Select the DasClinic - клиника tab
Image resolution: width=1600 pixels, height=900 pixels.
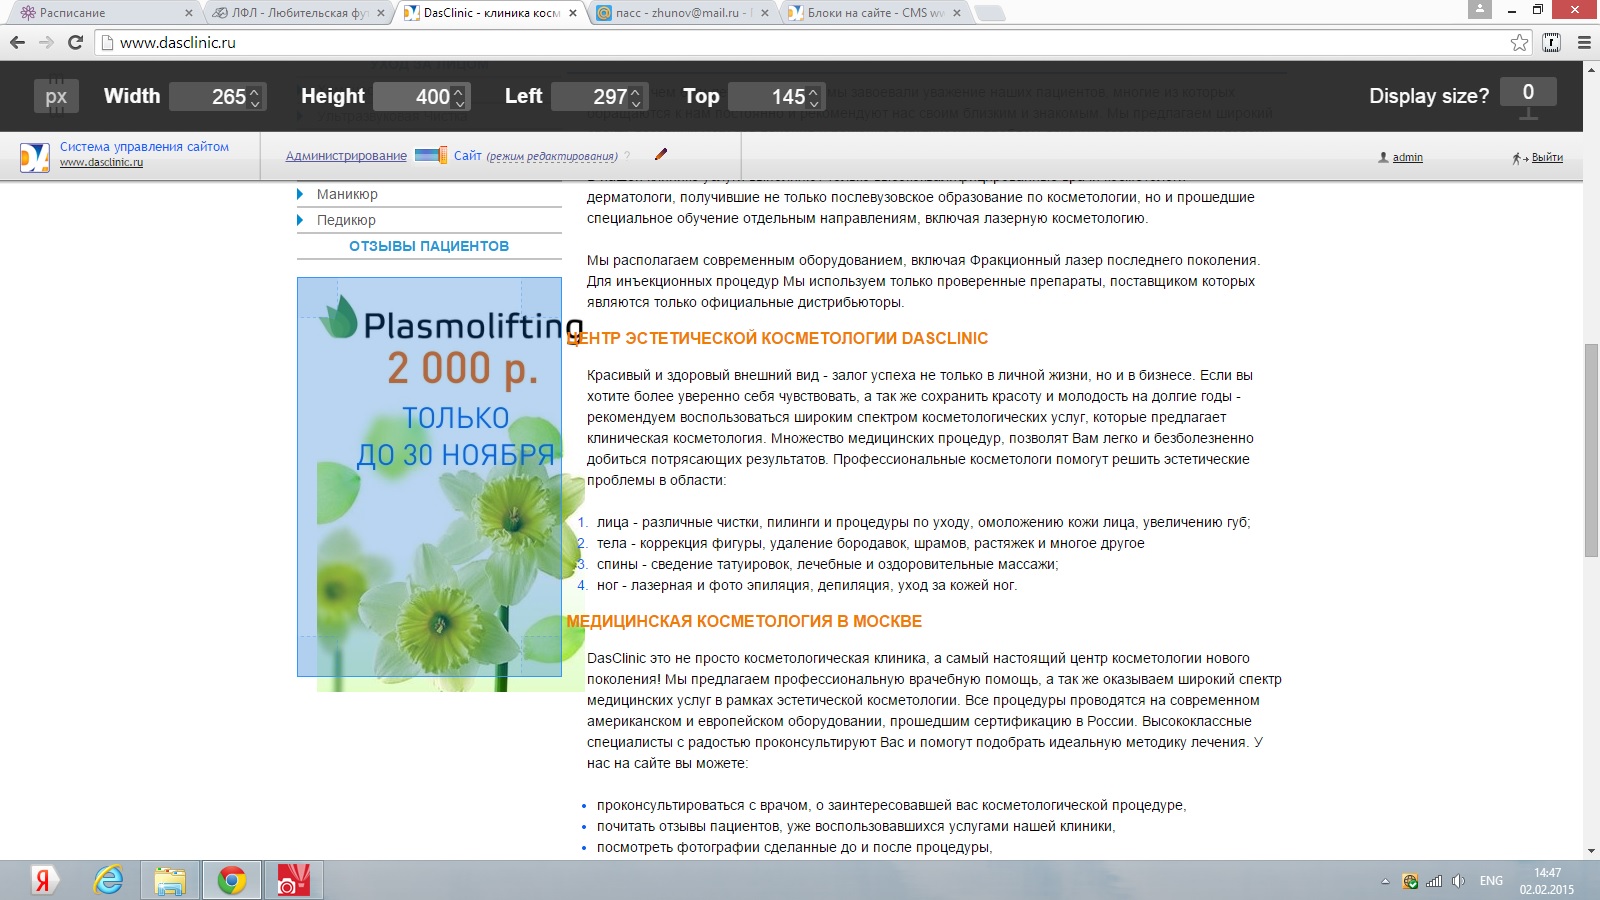coord(491,13)
